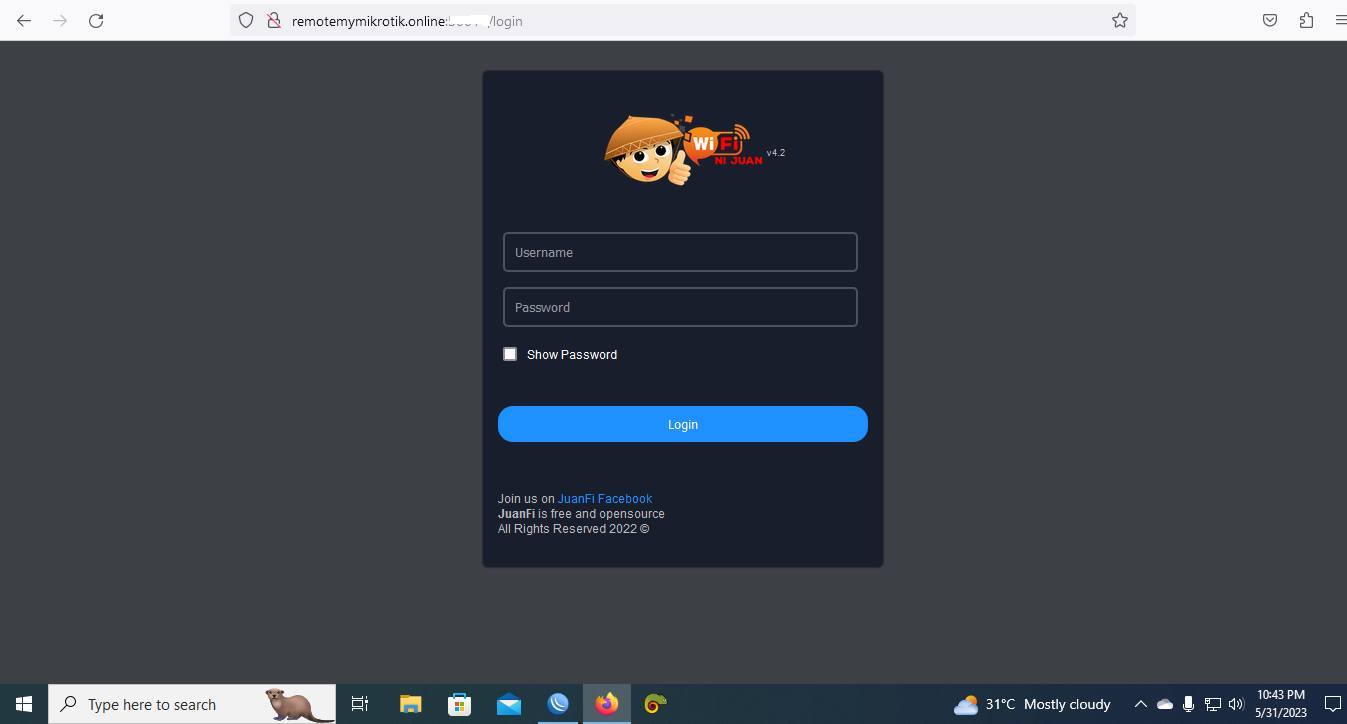Open the green swirl app in the taskbar
This screenshot has width=1347, height=724.
pos(655,704)
